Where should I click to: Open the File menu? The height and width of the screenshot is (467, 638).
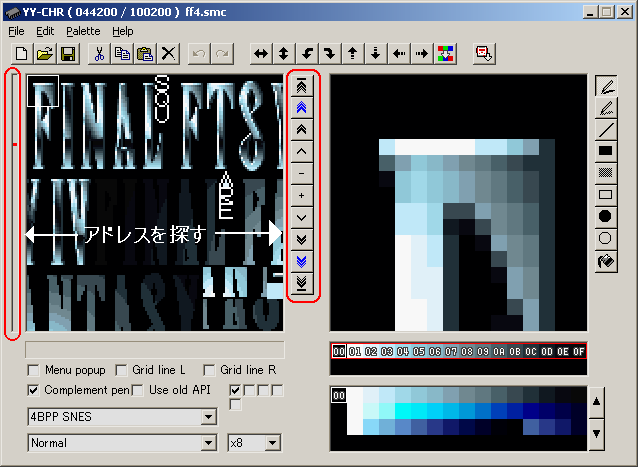(16, 31)
